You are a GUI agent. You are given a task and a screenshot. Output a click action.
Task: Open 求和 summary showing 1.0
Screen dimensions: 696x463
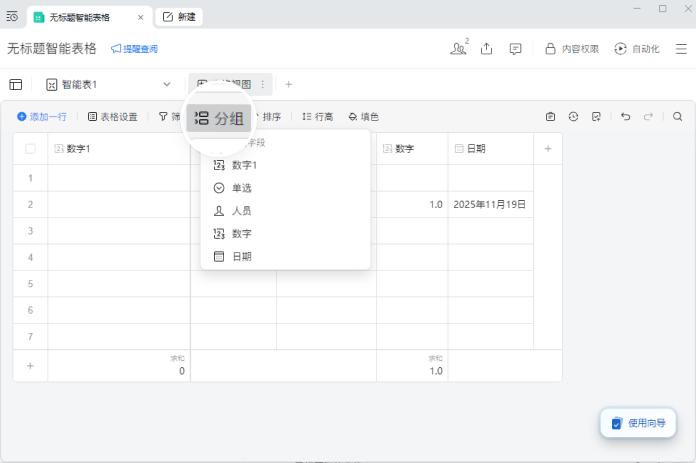[x=412, y=366]
